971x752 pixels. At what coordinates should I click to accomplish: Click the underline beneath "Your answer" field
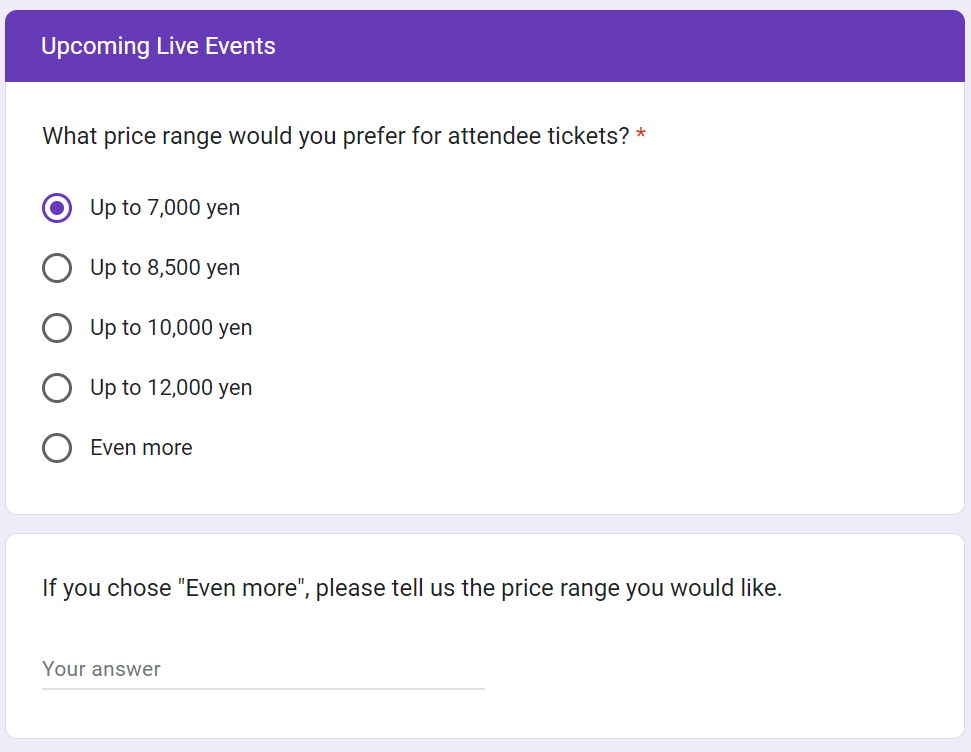262,689
